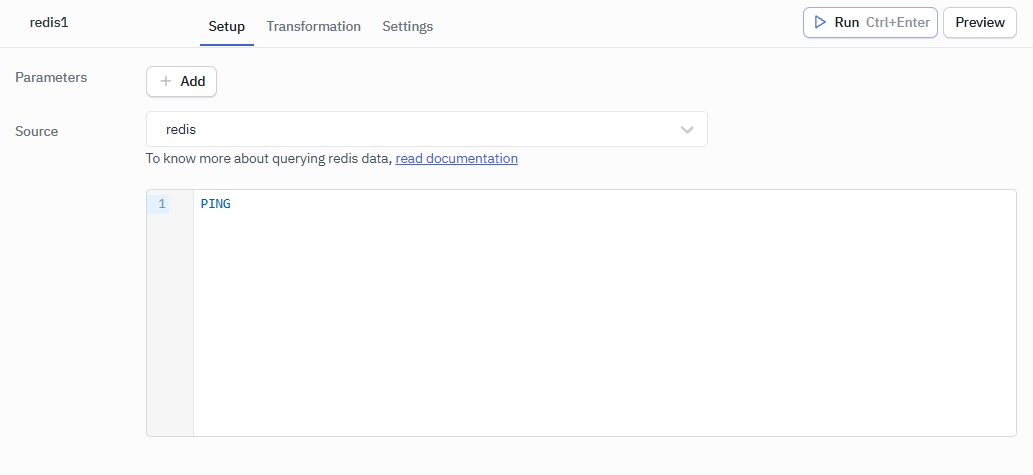The width and height of the screenshot is (1033, 475).
Task: Click the play triangle icon in Run
Action: pyautogui.click(x=820, y=22)
